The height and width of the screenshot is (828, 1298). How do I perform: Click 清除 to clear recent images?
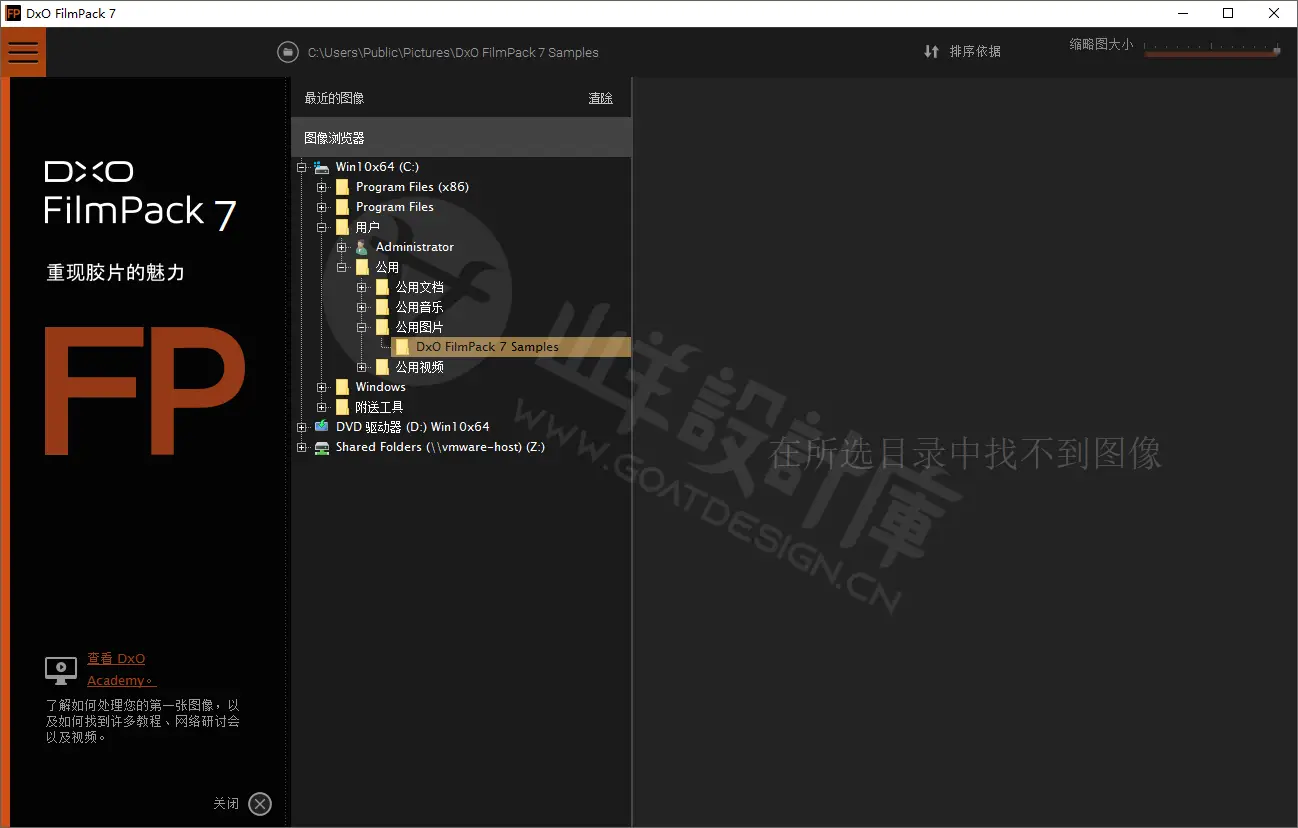[x=600, y=98]
